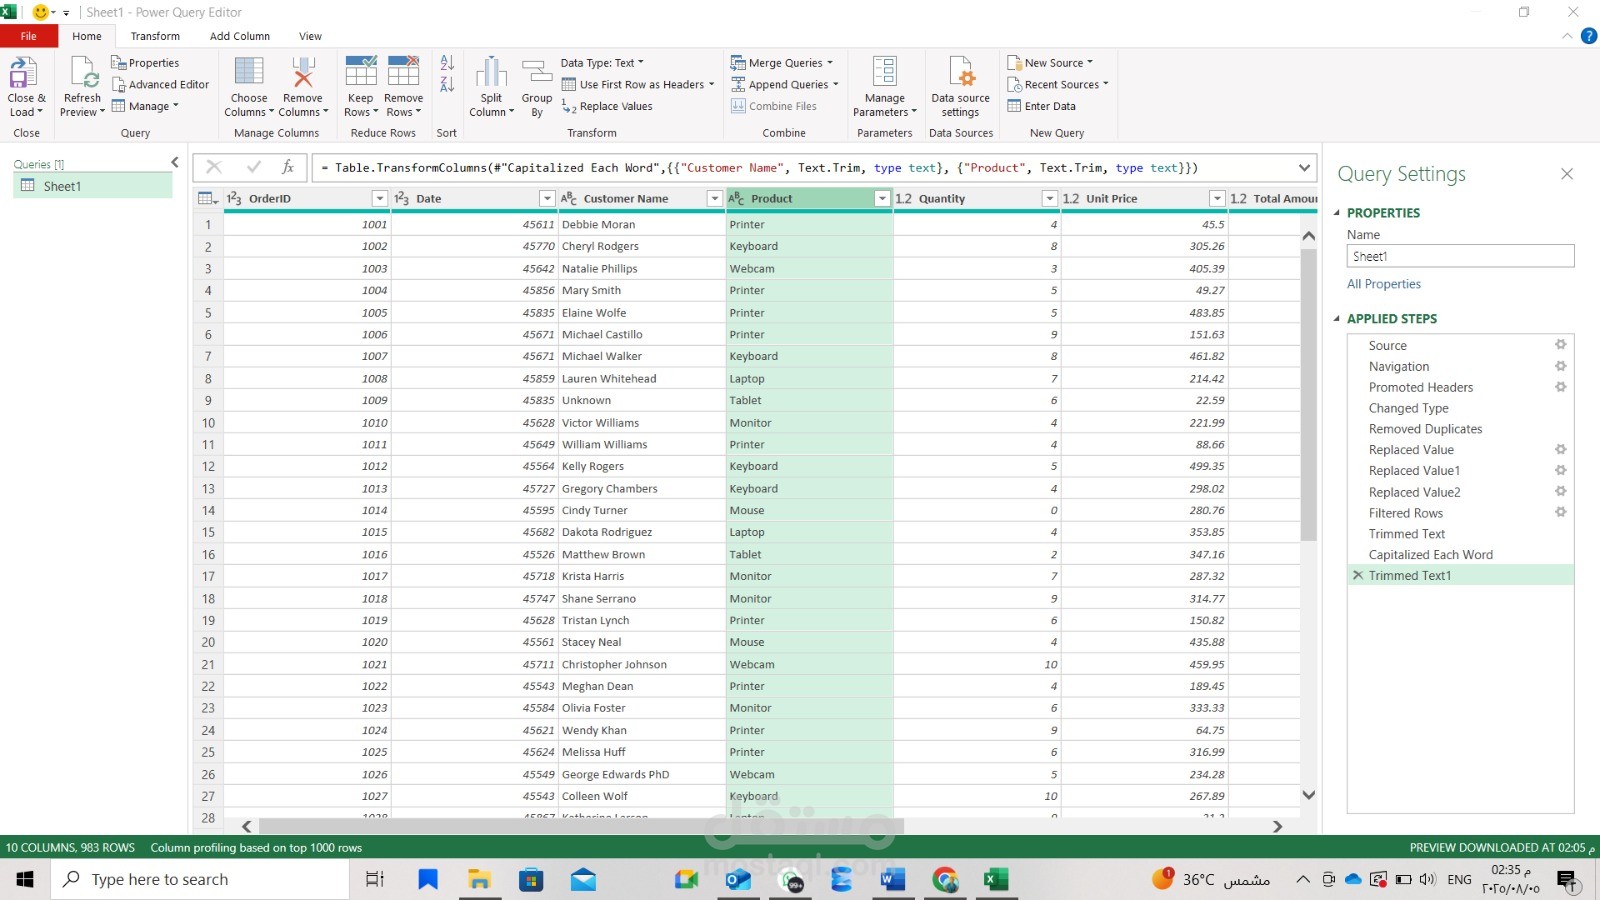Sort ascending using the A-Z icon
Screen dimensions: 1600x900
(447, 63)
